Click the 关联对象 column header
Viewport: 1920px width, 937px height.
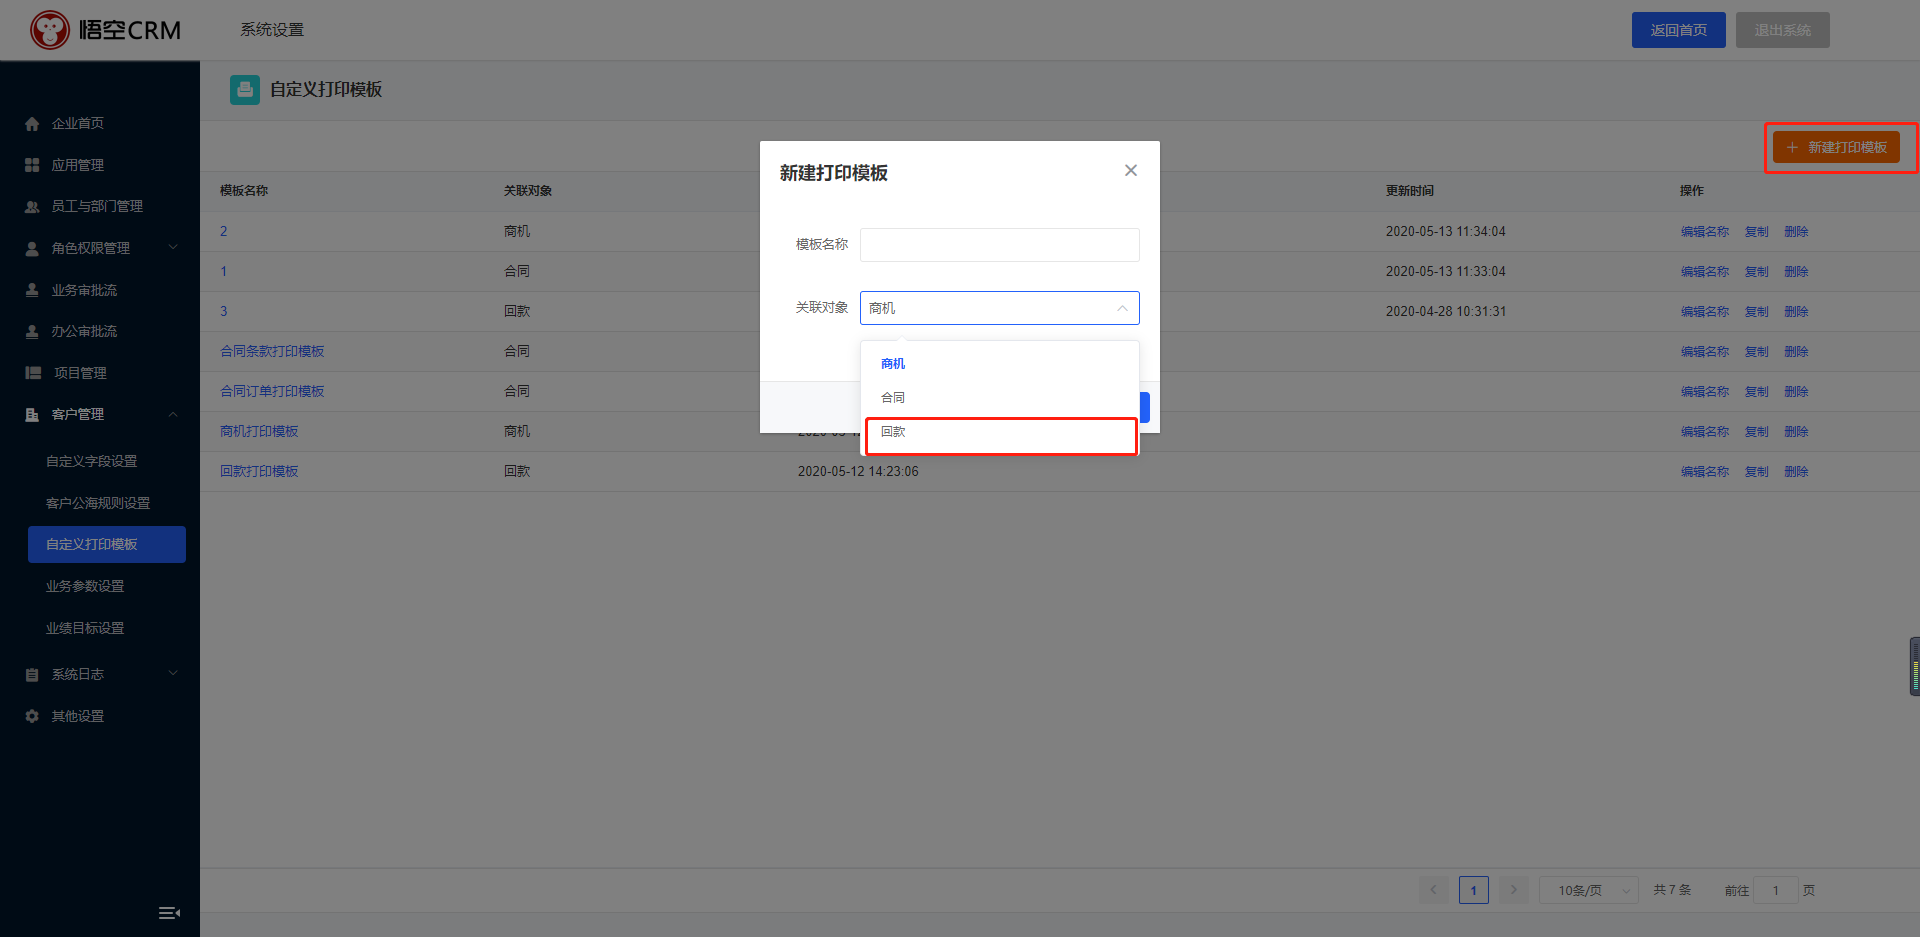[528, 191]
